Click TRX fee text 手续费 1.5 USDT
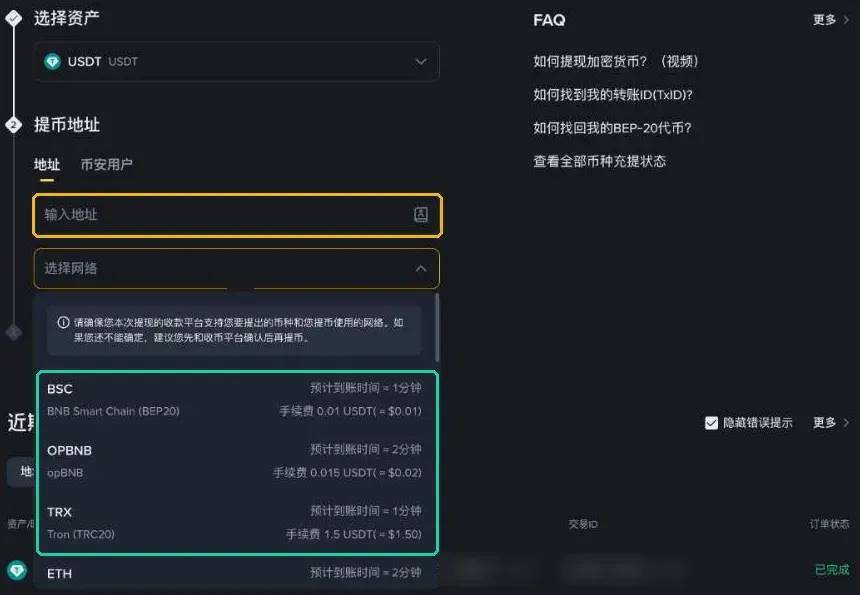860x595 pixels. [x=354, y=534]
